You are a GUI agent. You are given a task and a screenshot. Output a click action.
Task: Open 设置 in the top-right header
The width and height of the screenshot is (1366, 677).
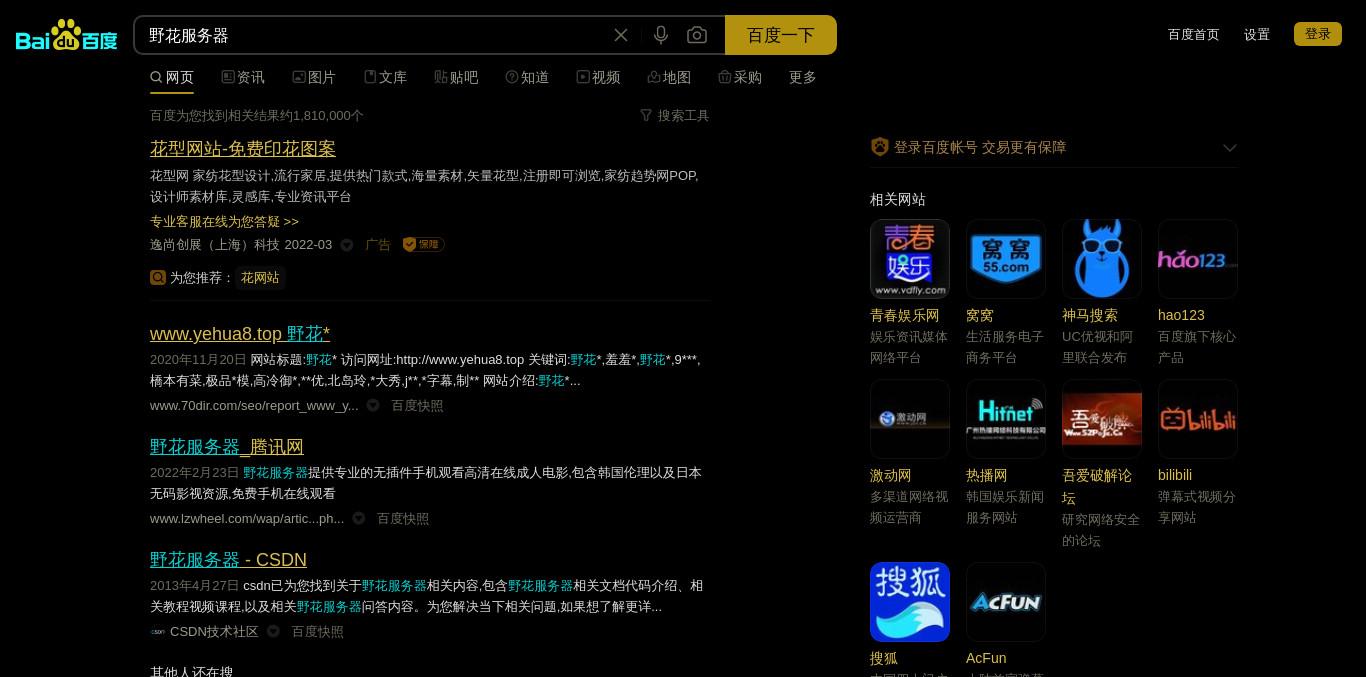(1257, 34)
